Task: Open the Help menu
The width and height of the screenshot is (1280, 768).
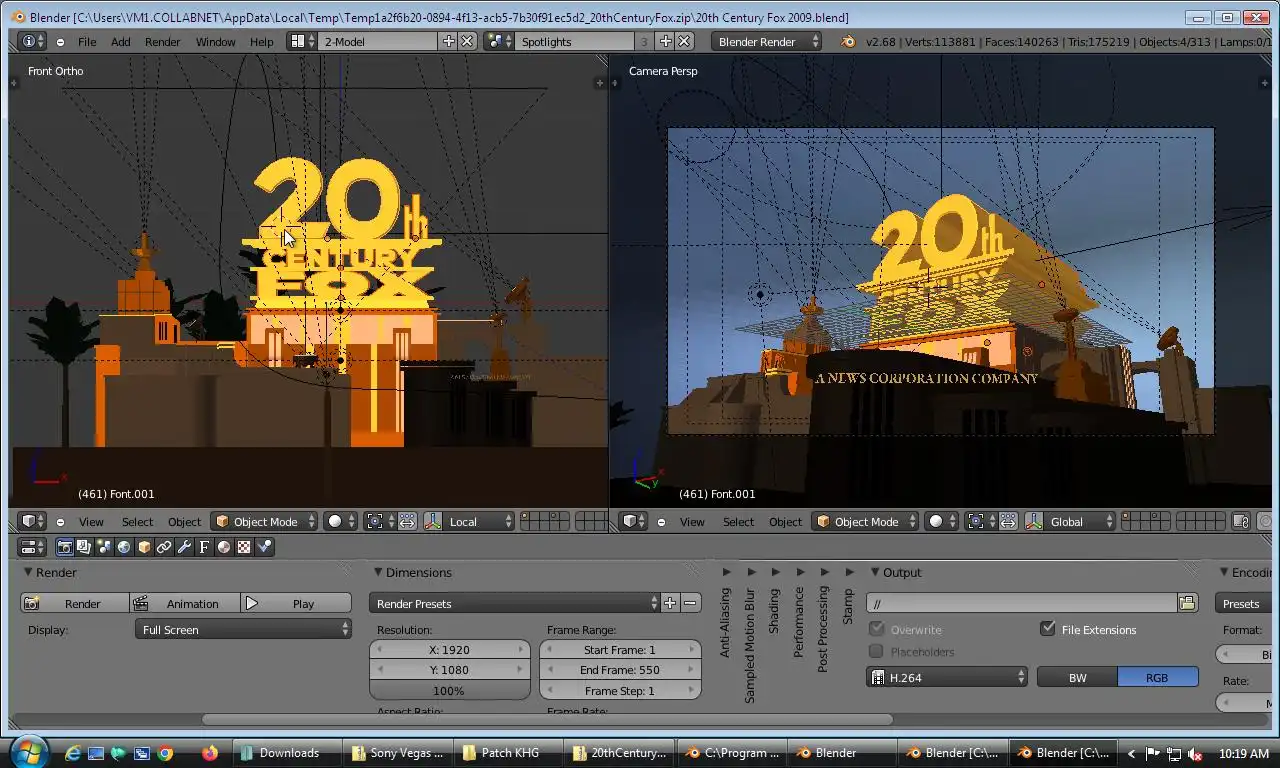Action: (261, 41)
